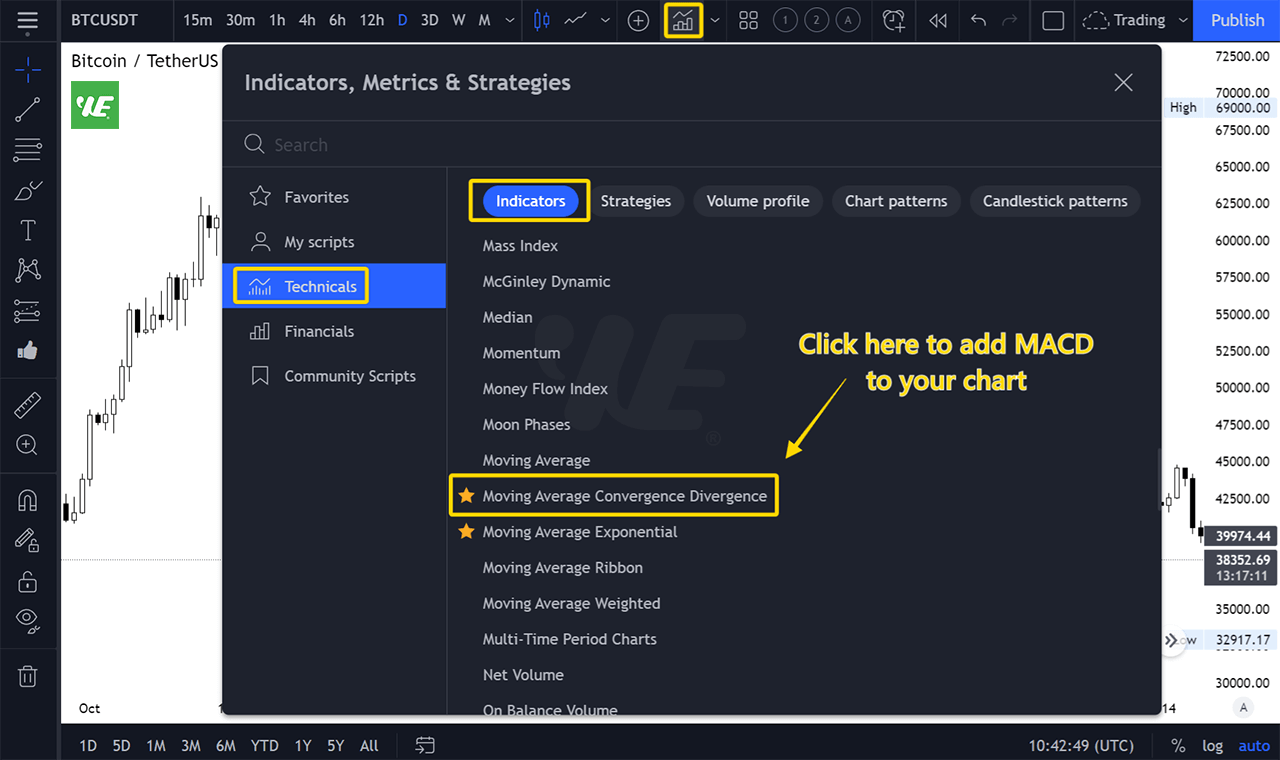This screenshot has width=1280, height=760.
Task: Expand the layout name dropdown arrow
Action: [x=1183, y=20]
